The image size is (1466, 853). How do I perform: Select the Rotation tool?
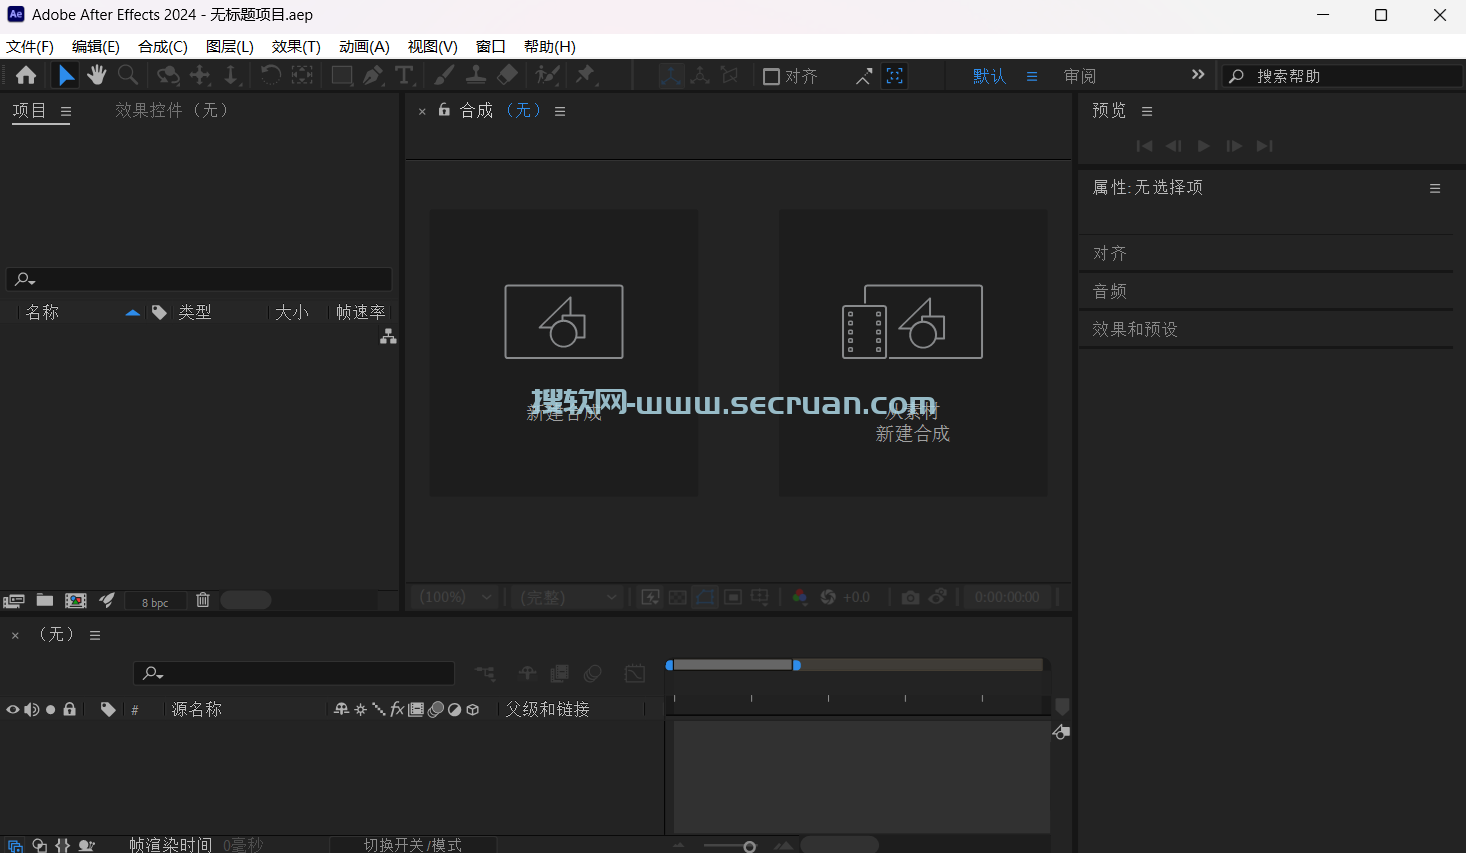coord(270,75)
